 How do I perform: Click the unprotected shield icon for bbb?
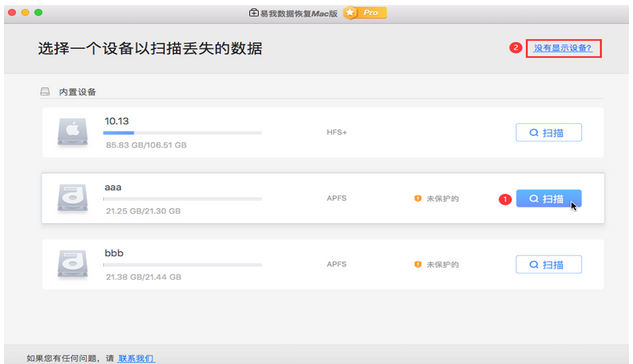coord(418,264)
